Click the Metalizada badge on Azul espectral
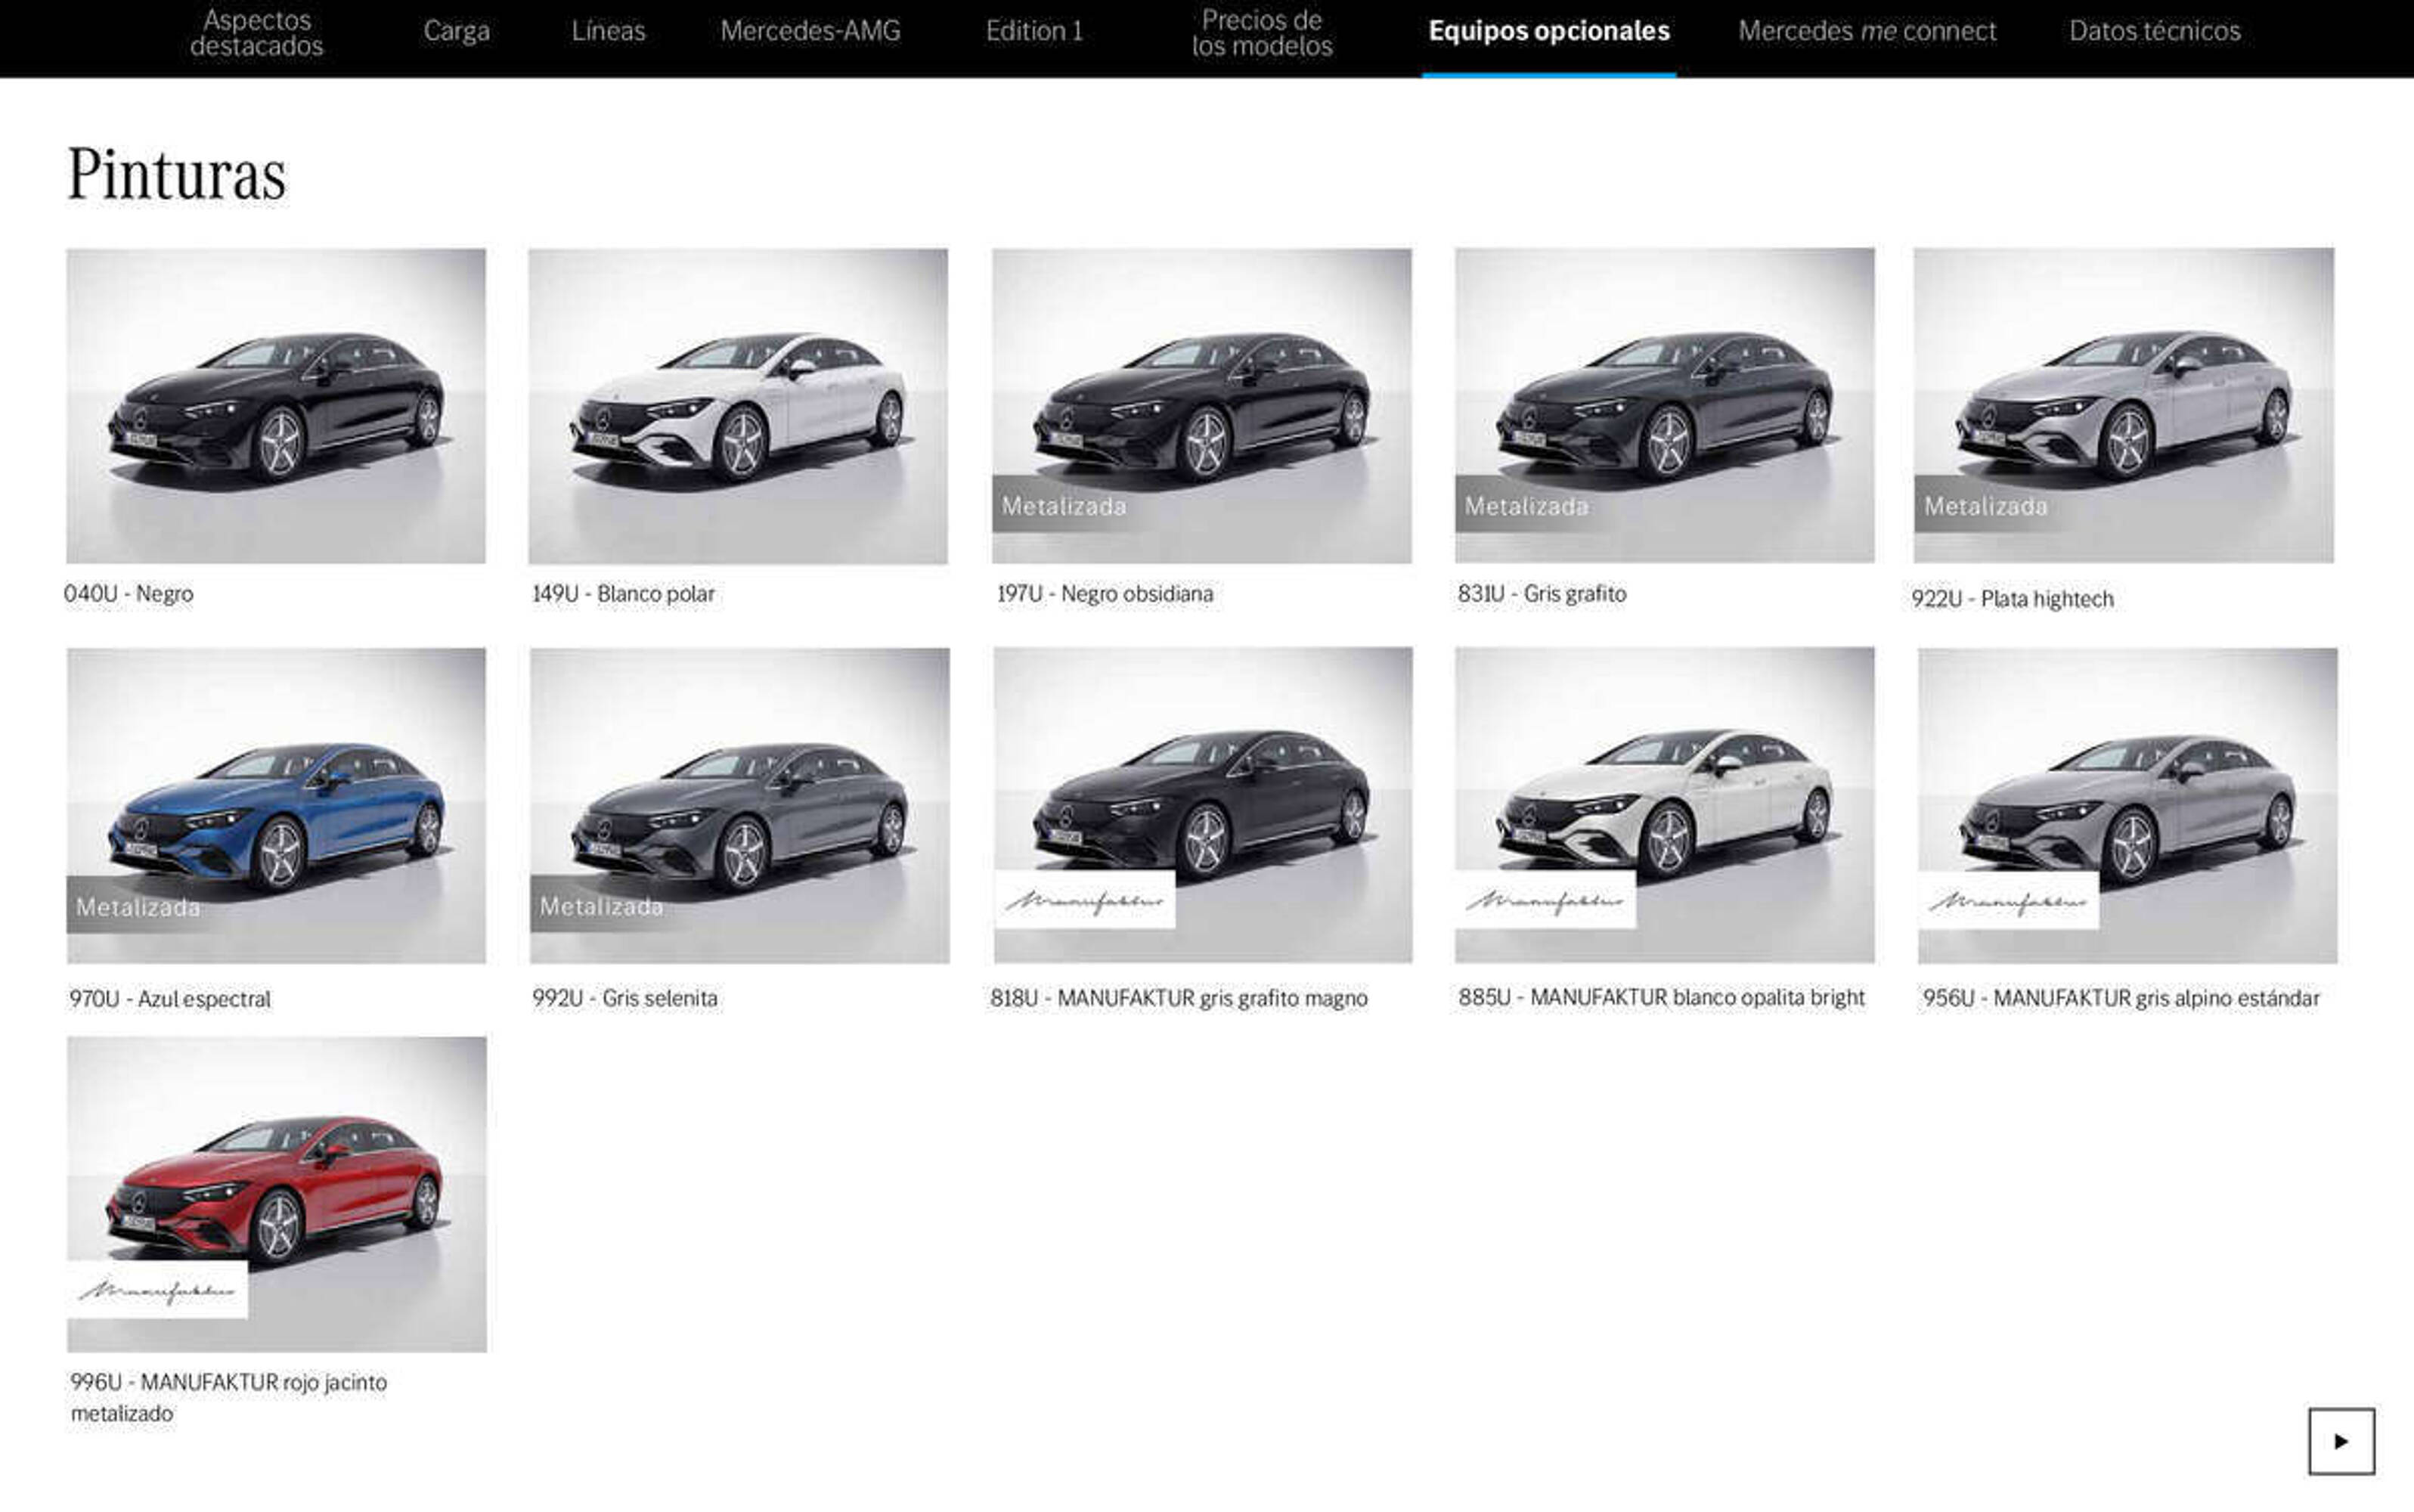 pyautogui.click(x=138, y=906)
